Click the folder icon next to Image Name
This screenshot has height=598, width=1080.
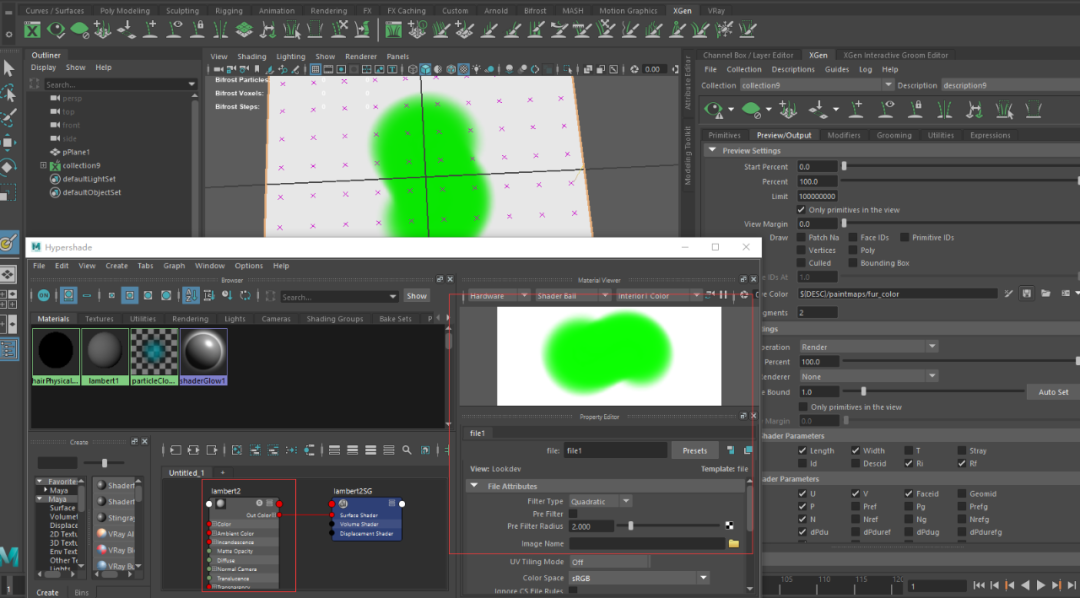[x=734, y=544]
